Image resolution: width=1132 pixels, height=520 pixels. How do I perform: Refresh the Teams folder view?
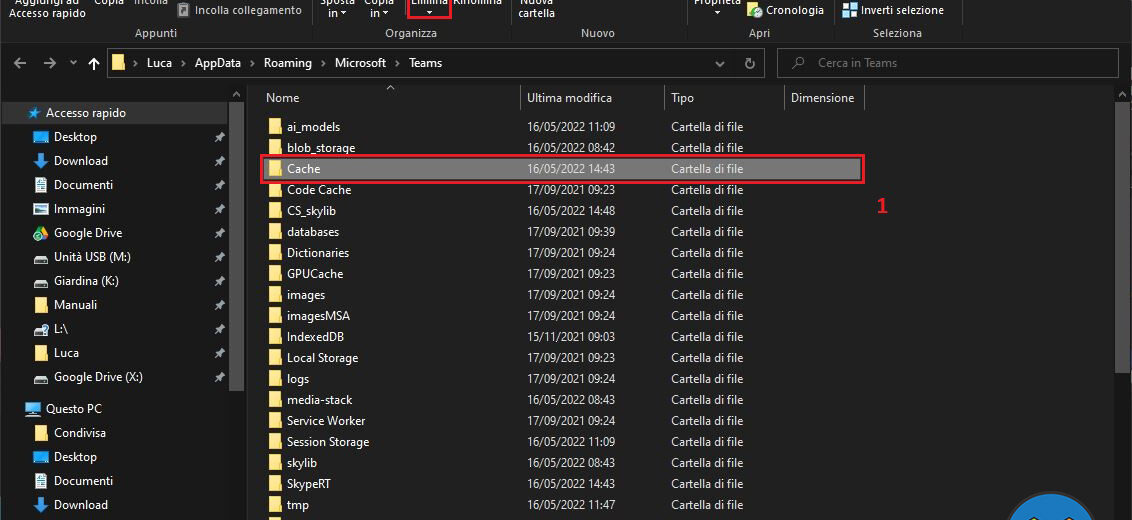coord(749,63)
